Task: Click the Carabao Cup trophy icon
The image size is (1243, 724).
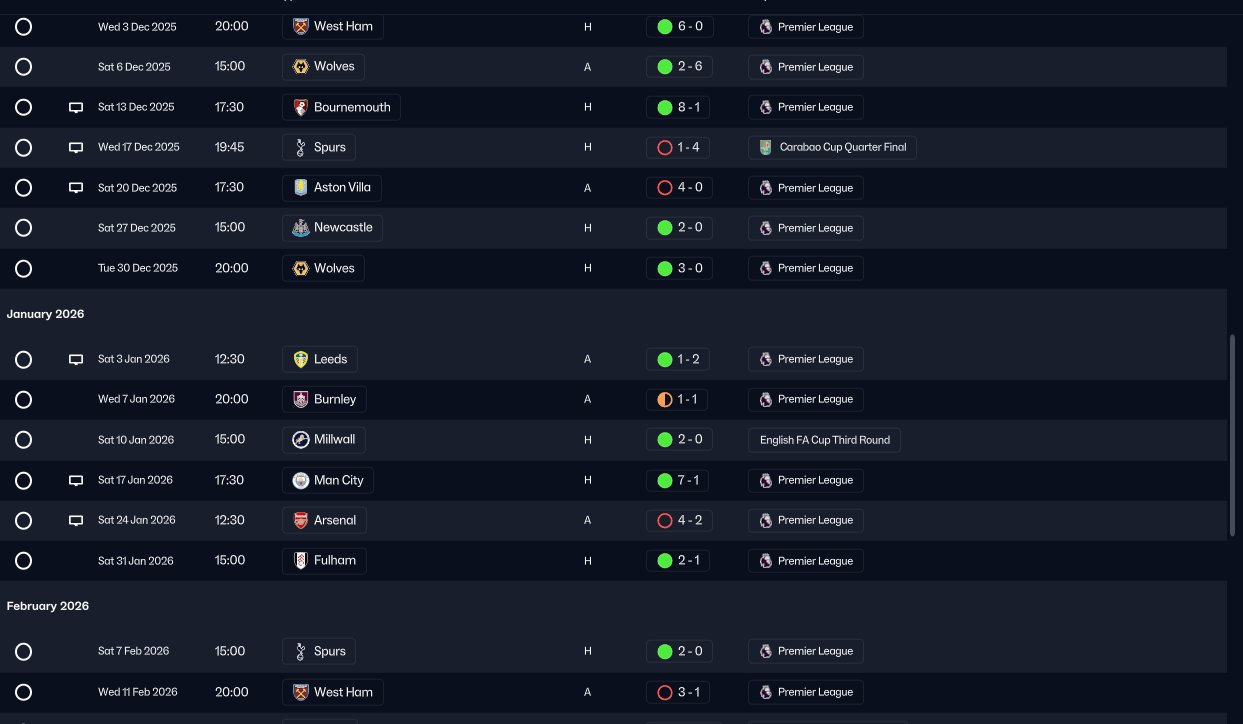Action: click(766, 147)
